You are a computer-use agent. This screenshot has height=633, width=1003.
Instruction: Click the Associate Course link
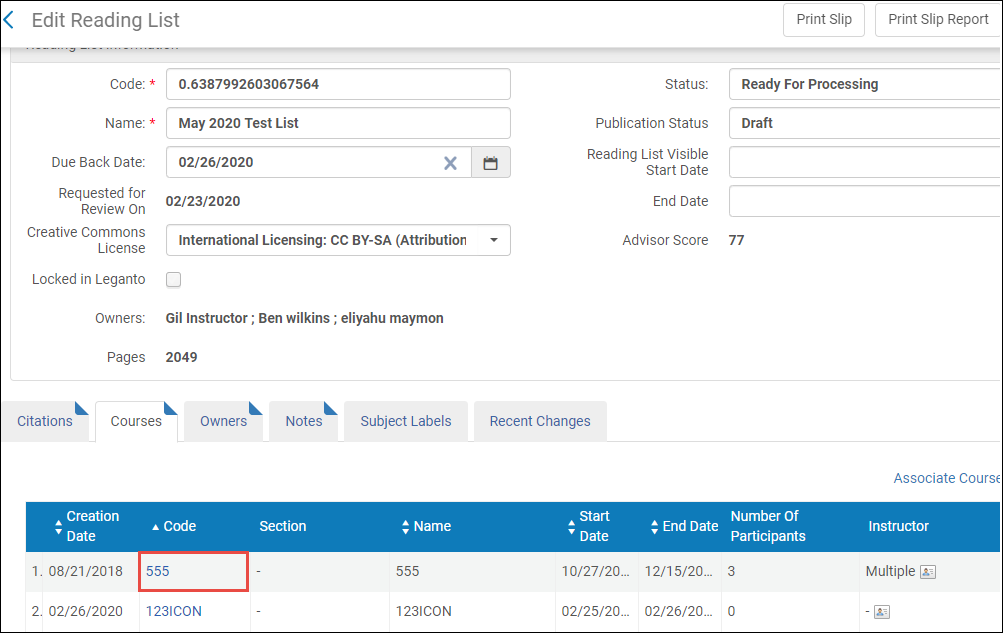click(947, 478)
